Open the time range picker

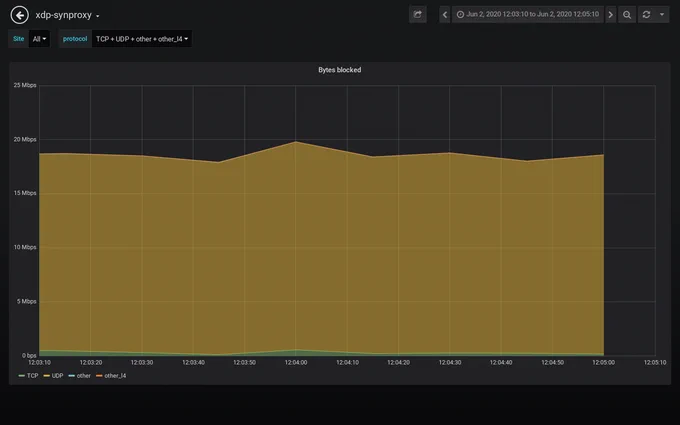click(x=528, y=14)
